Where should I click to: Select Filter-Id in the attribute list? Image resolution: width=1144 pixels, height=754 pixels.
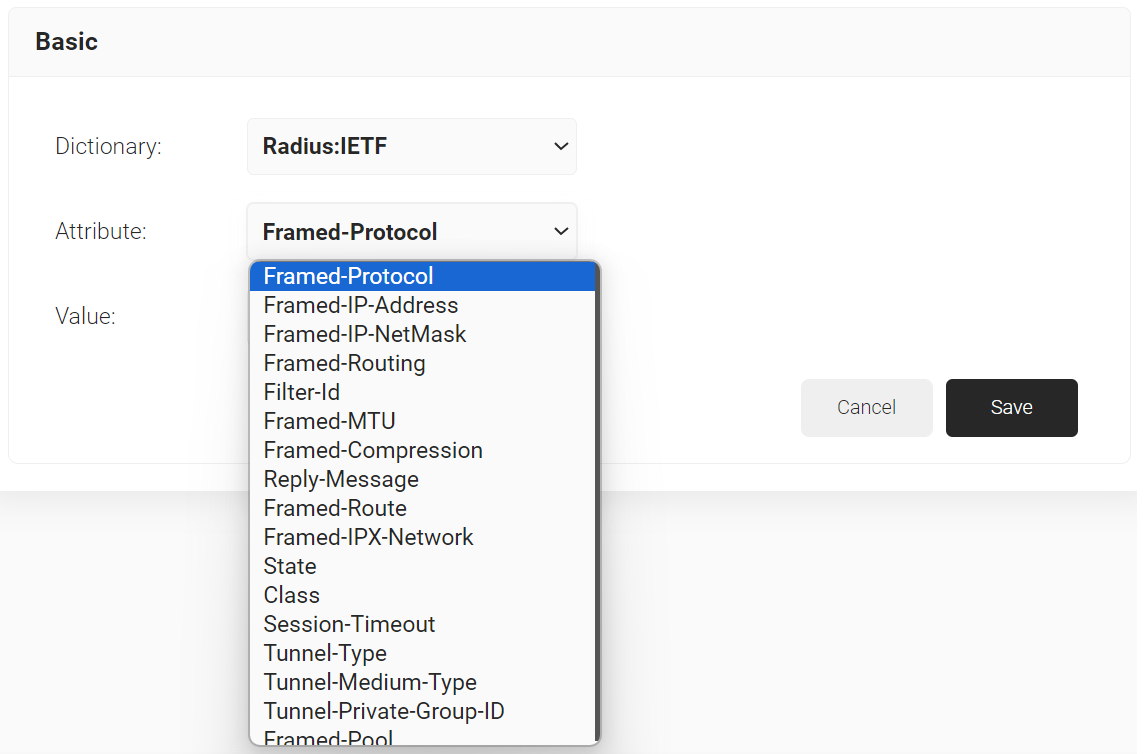422,393
